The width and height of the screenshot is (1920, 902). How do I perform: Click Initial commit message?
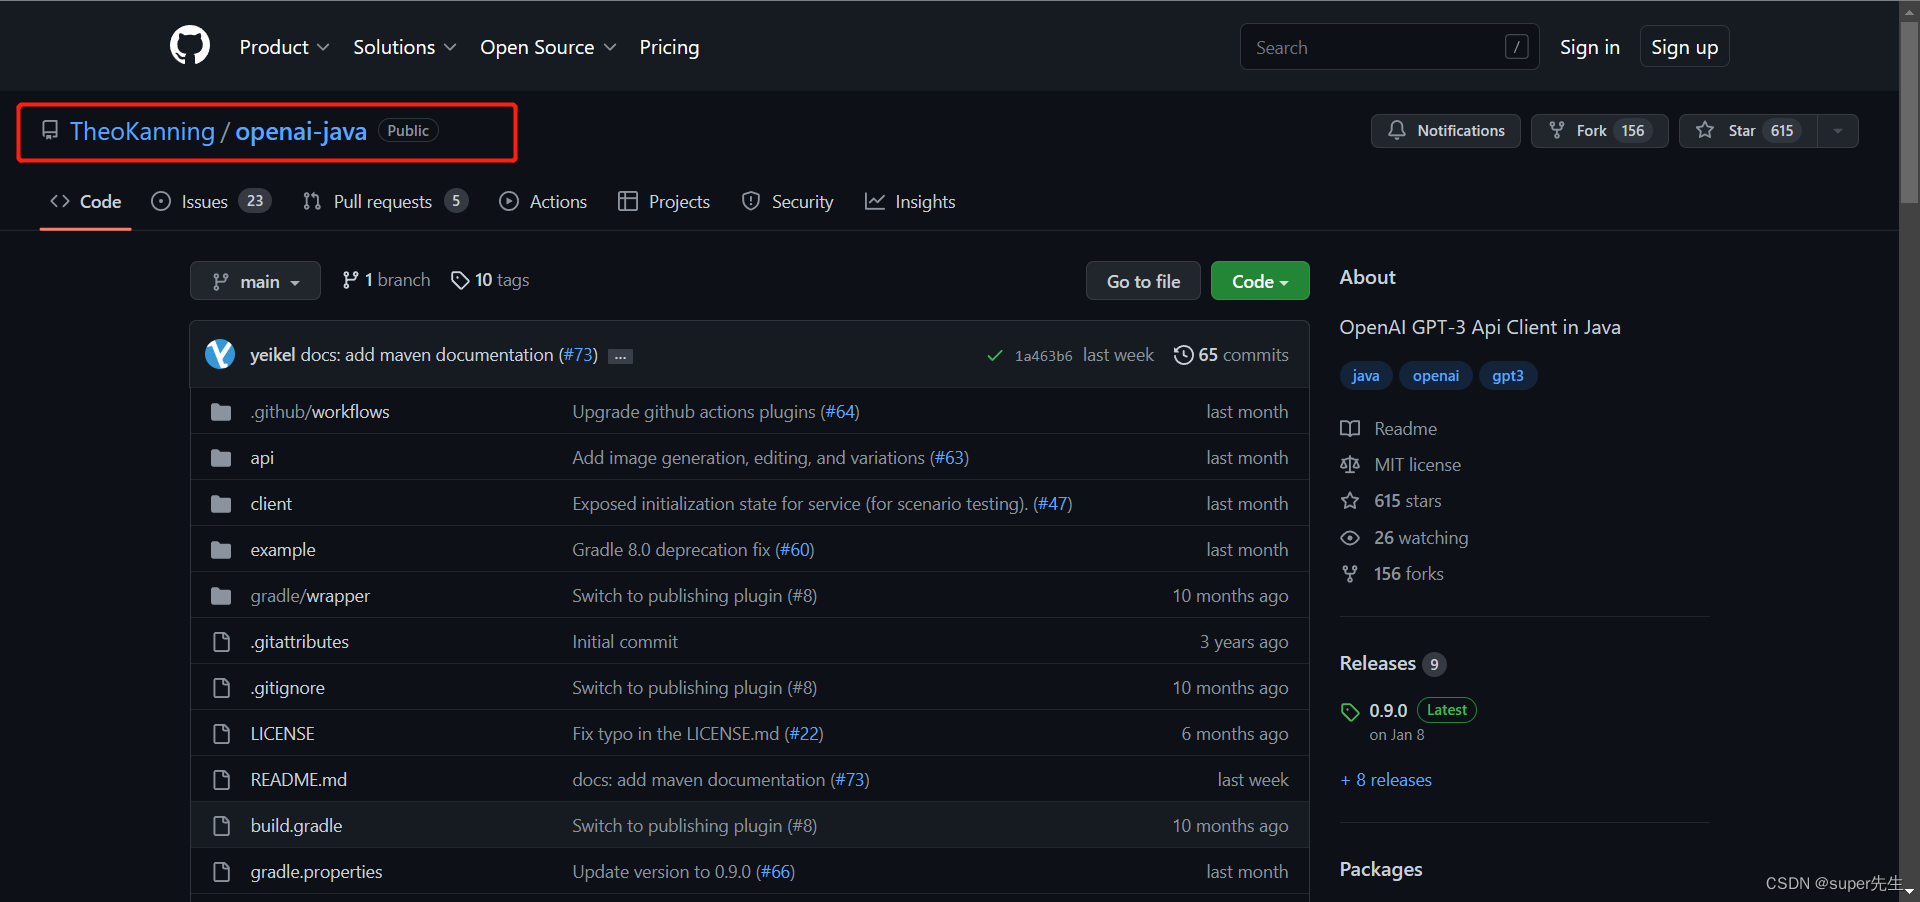(x=625, y=642)
